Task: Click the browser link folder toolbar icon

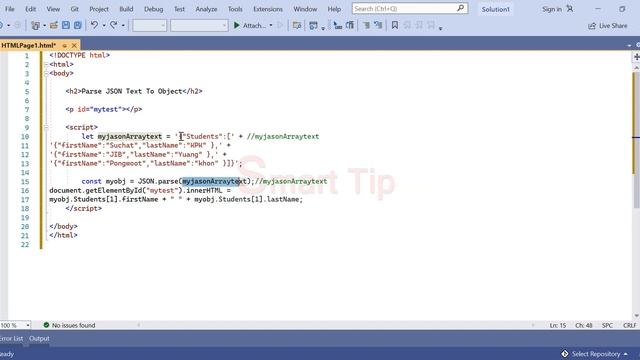Action: (297, 26)
